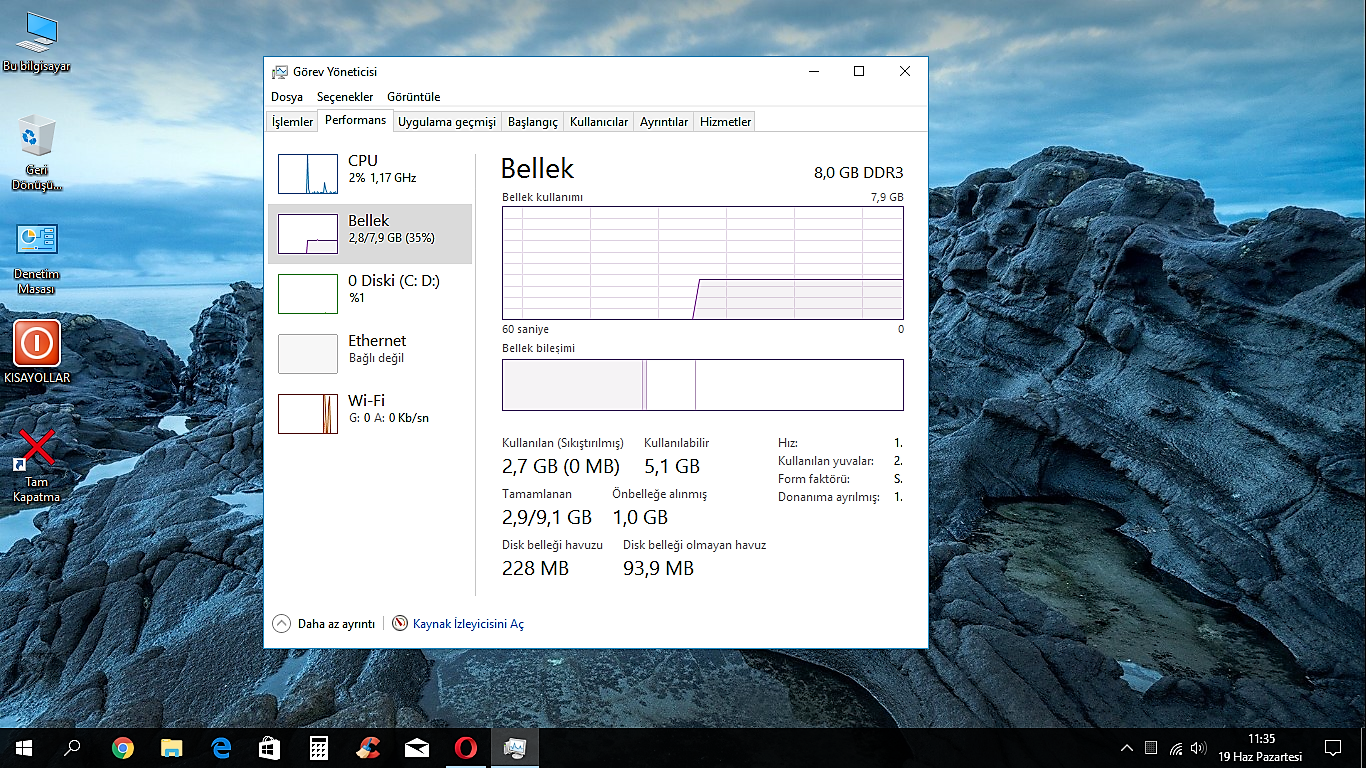Open taskbar search magnifier
The width and height of the screenshot is (1366, 768).
click(72, 747)
